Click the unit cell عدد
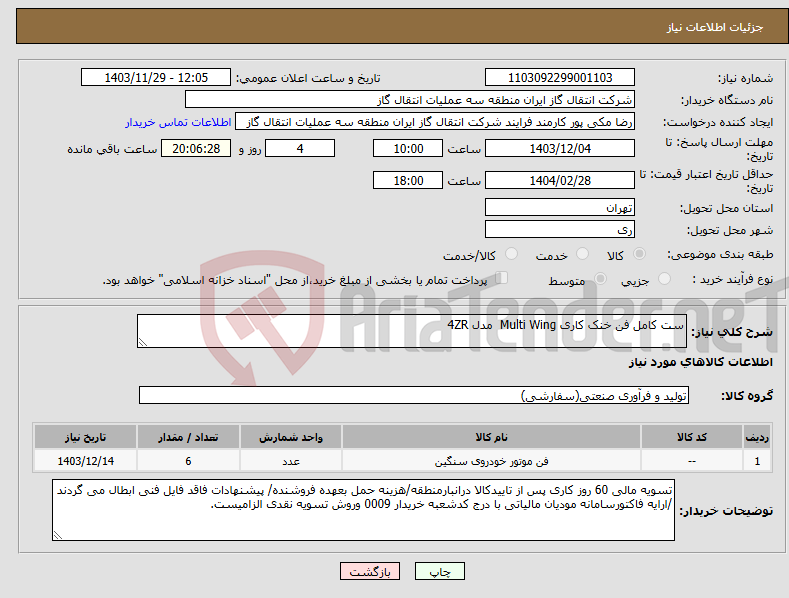This screenshot has height=598, width=789. (291, 461)
